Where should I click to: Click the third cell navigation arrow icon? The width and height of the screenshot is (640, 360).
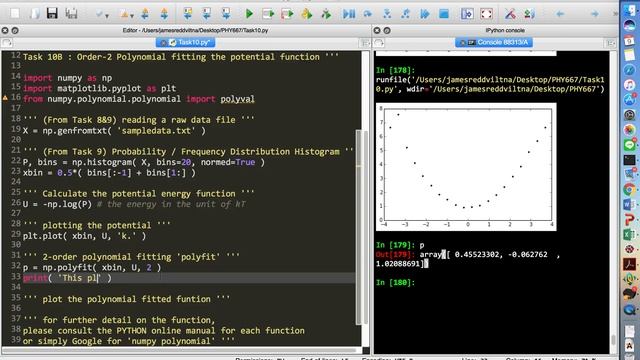226,14
